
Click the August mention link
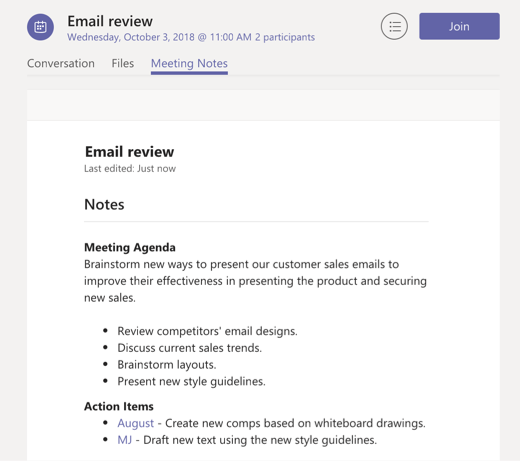click(135, 423)
